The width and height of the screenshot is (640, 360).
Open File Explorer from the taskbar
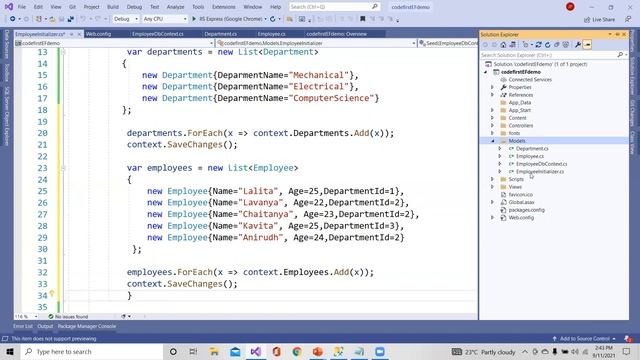[214, 351]
